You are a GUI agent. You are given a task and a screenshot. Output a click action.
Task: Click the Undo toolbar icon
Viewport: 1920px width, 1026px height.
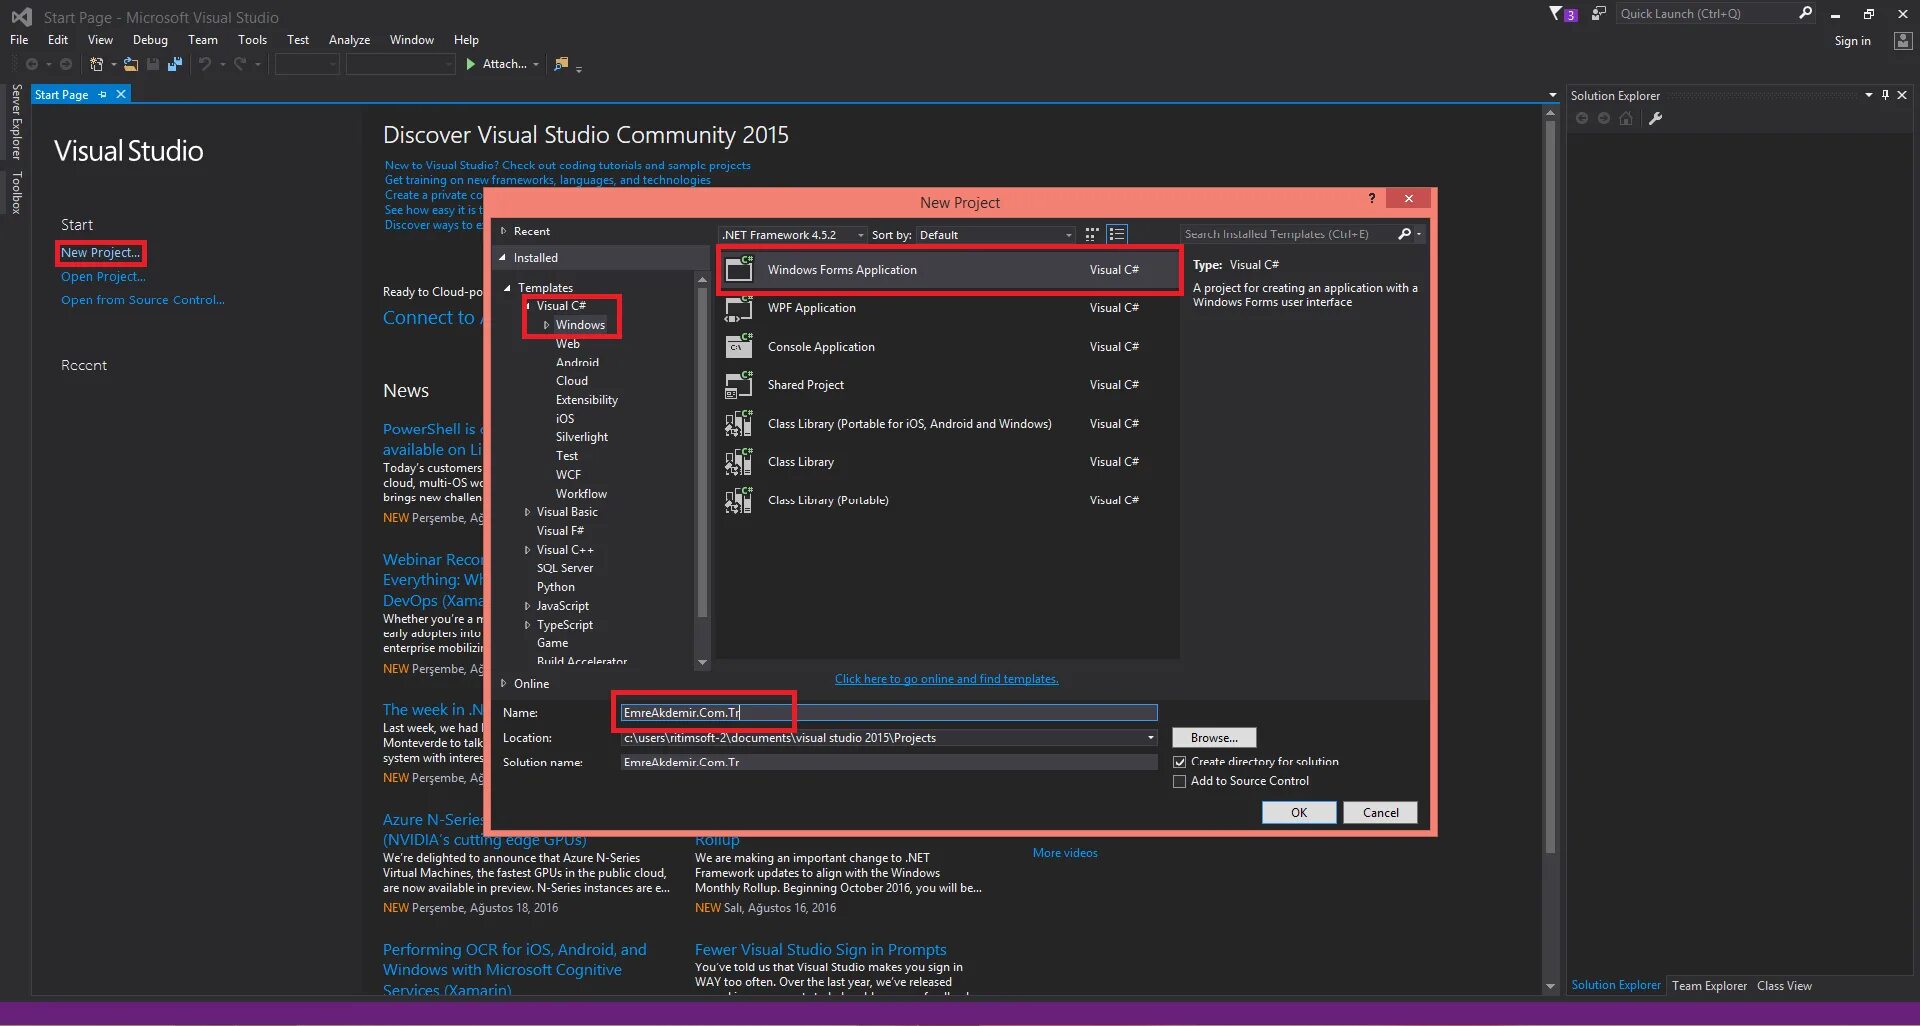point(205,64)
